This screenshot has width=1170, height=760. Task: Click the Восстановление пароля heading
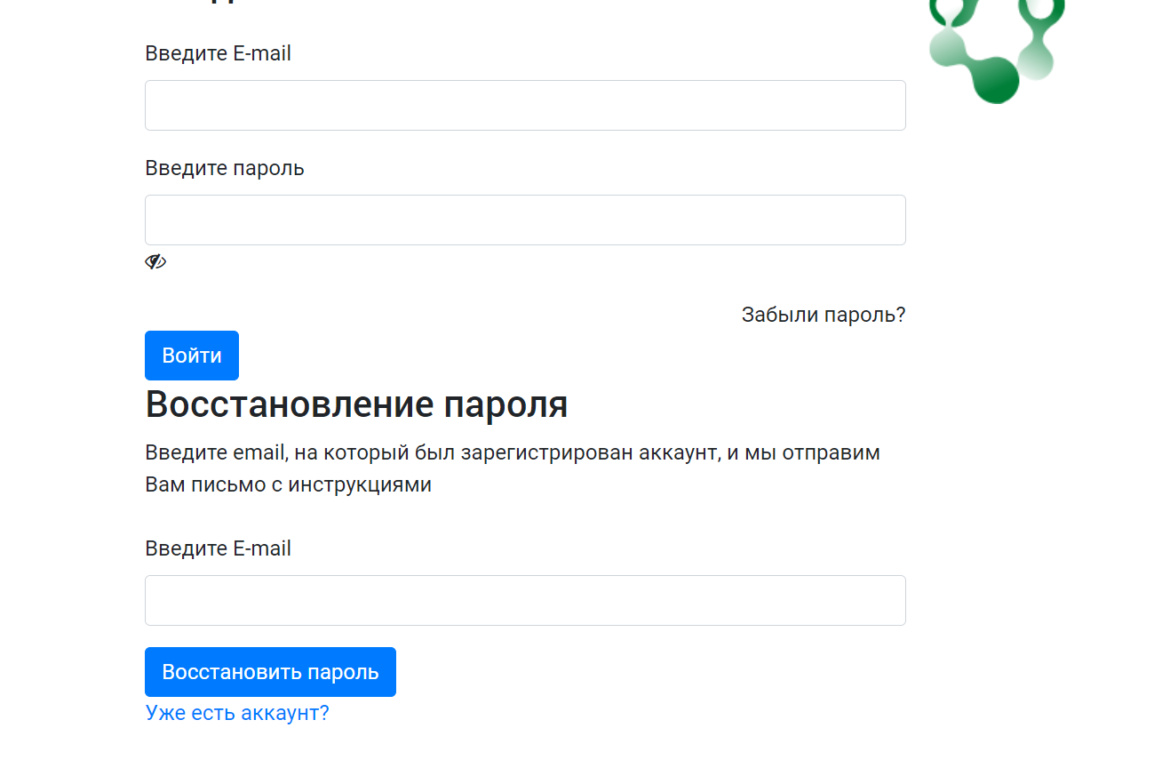[356, 405]
